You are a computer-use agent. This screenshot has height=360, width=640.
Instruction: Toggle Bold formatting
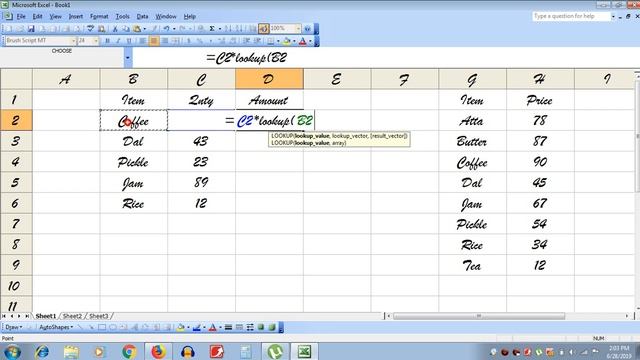107,41
